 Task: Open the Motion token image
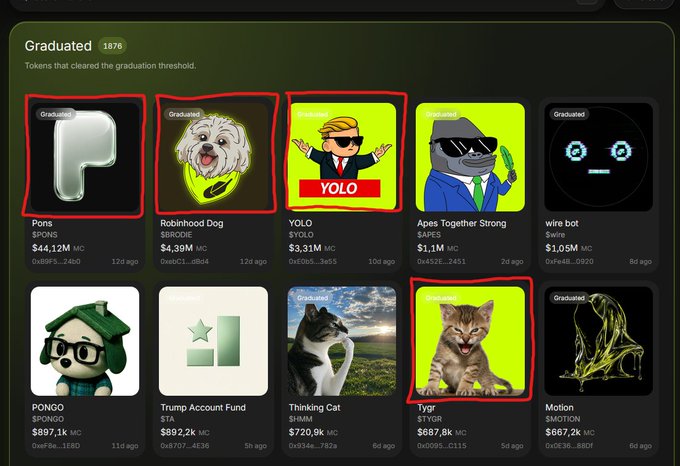(598, 341)
